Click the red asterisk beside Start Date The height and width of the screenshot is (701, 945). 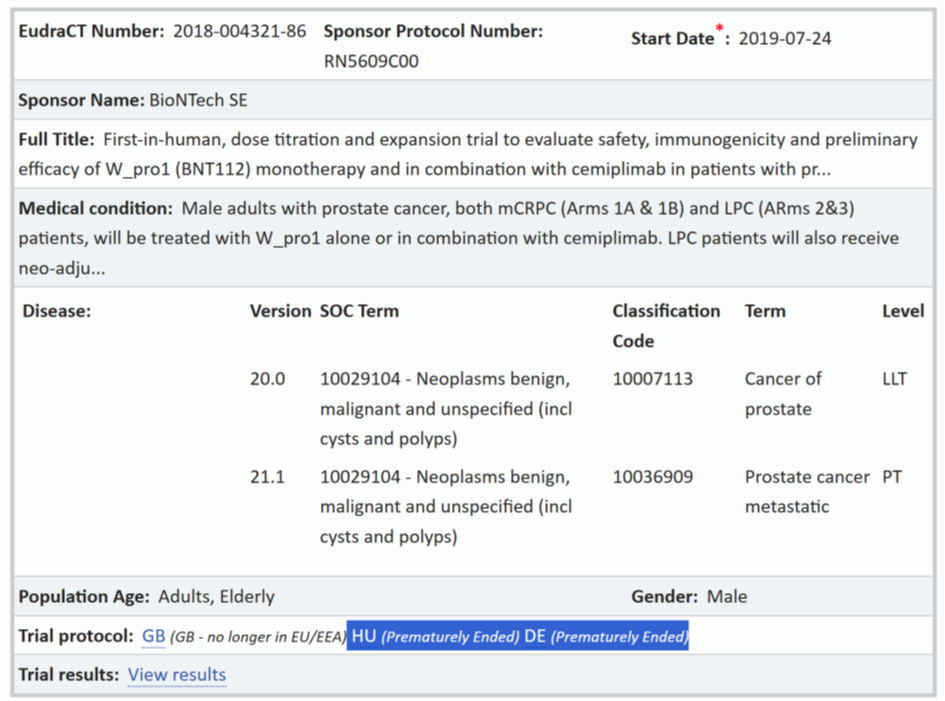(719, 28)
